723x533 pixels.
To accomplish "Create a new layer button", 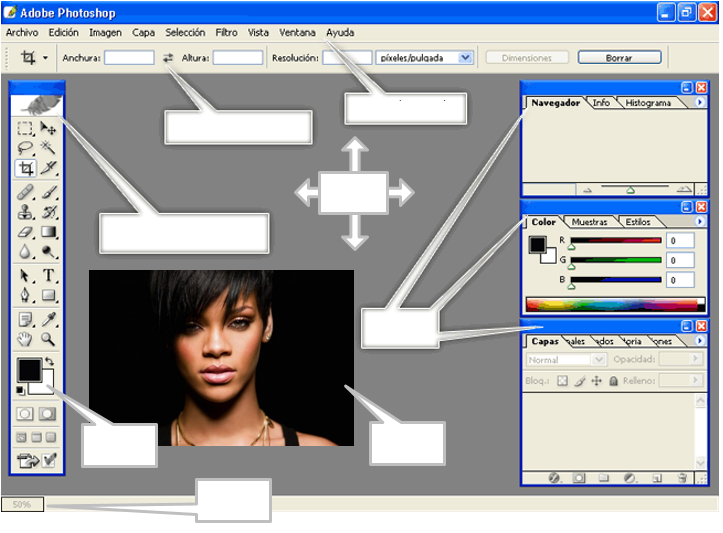I will click(x=657, y=478).
